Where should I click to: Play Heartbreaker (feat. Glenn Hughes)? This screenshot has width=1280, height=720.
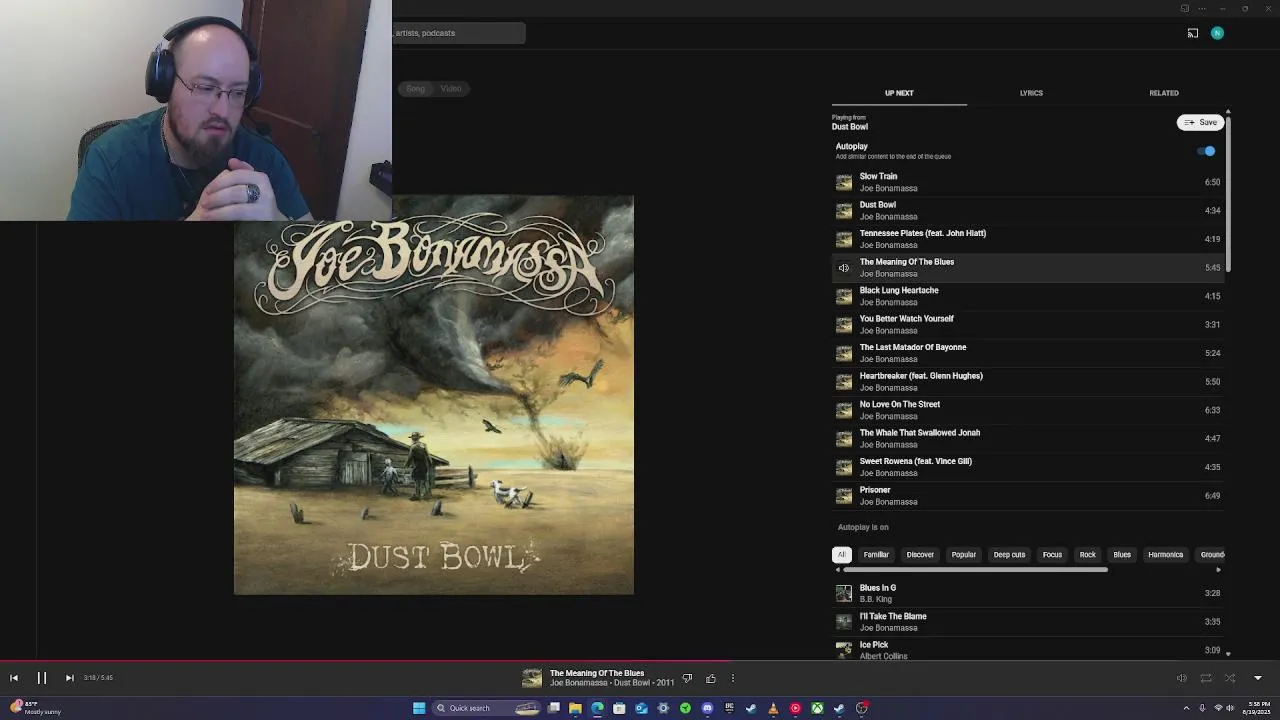(1028, 381)
